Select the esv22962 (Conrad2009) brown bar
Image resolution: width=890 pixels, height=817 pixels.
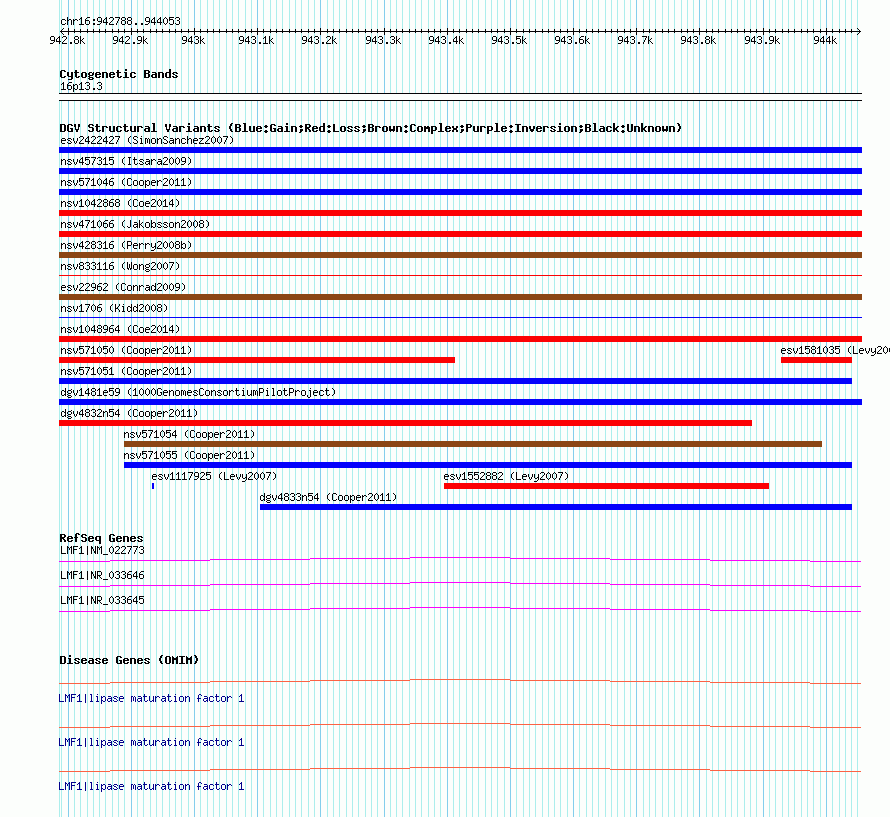(x=460, y=297)
